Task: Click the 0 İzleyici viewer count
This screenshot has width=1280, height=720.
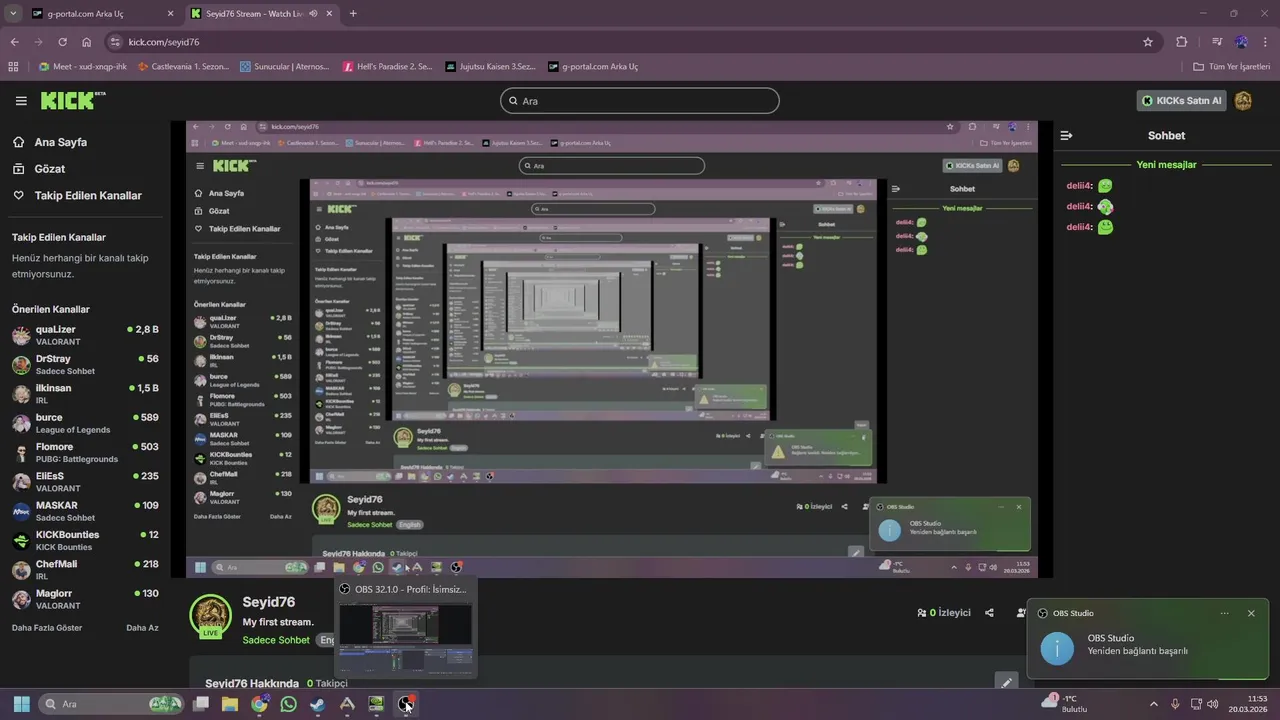Action: [943, 613]
